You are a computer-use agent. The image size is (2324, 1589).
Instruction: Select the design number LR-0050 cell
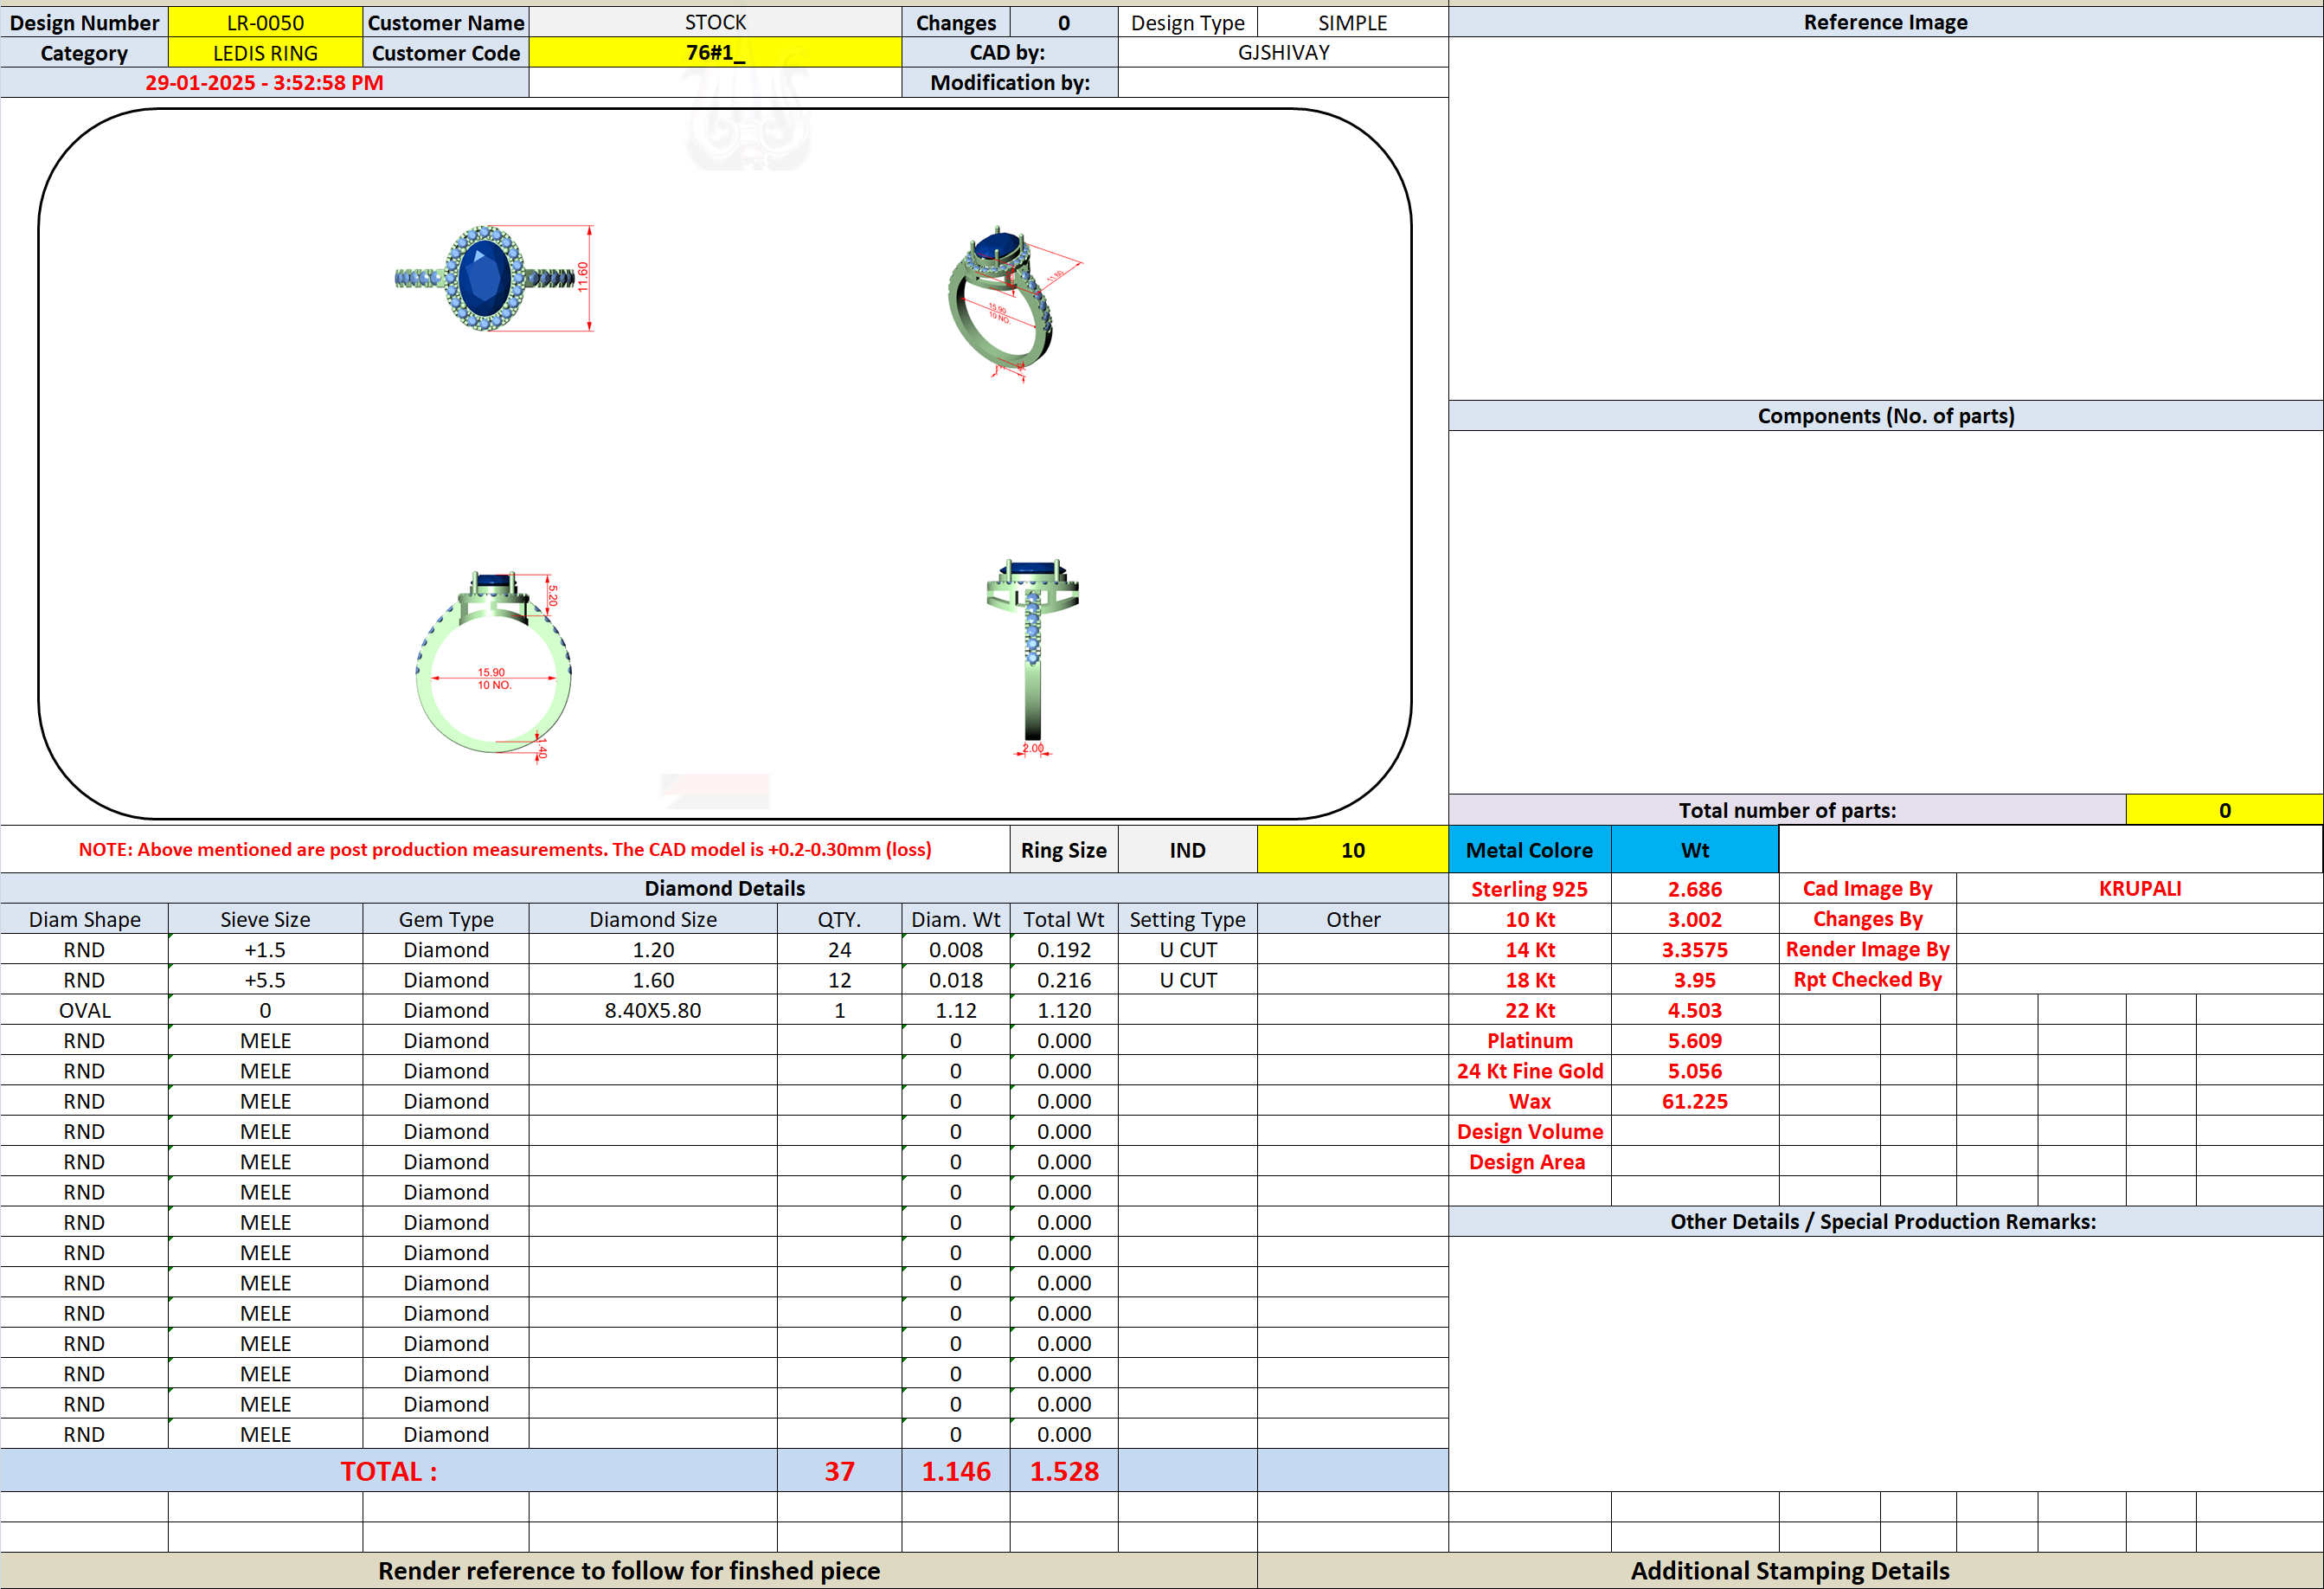pos(265,22)
